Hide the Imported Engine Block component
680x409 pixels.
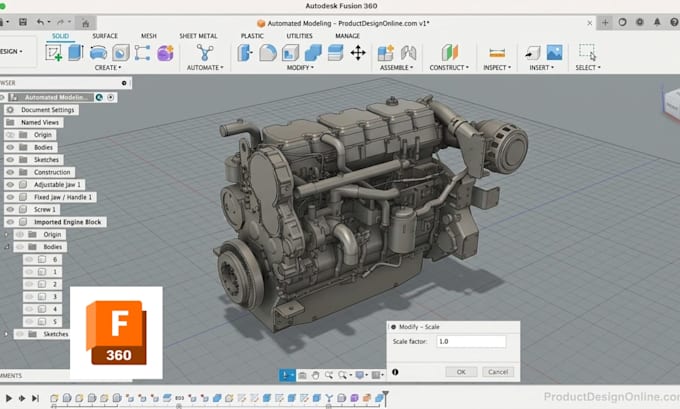(x=10, y=222)
